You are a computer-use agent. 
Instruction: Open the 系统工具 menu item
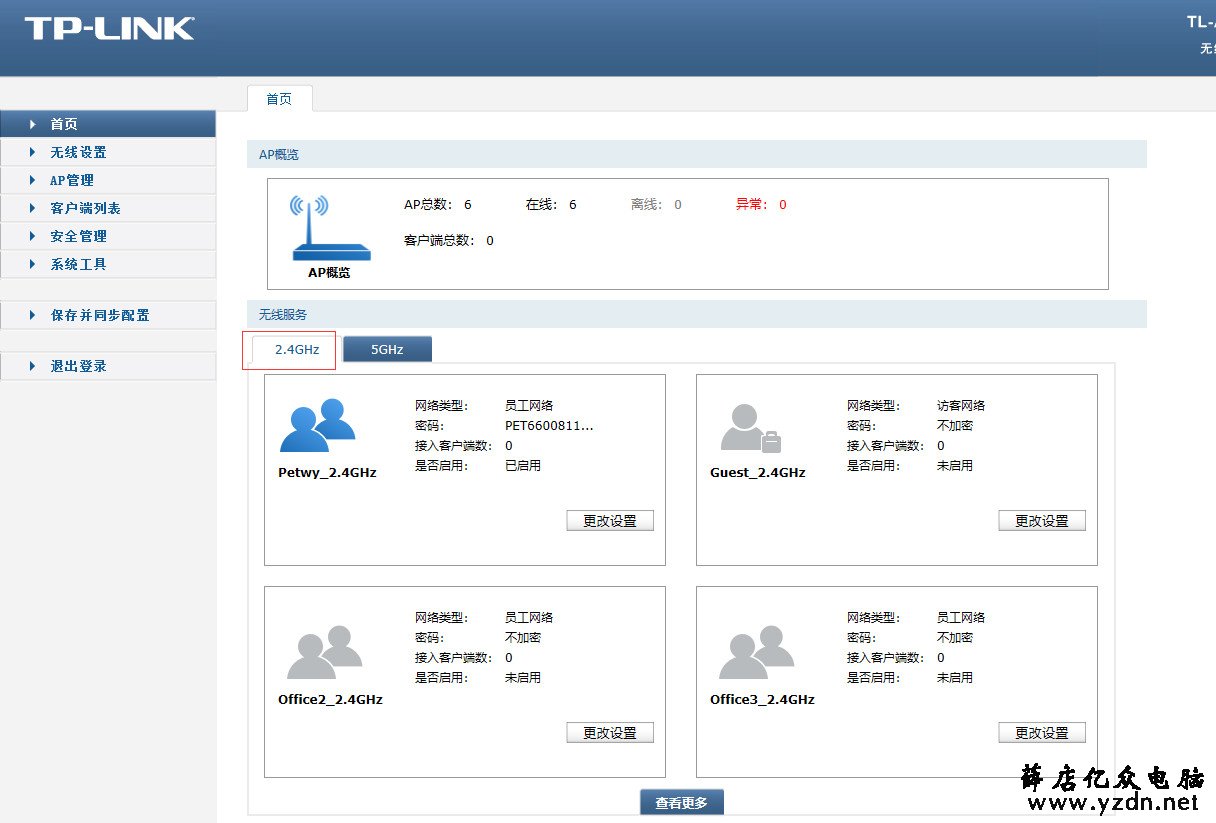pyautogui.click(x=107, y=264)
